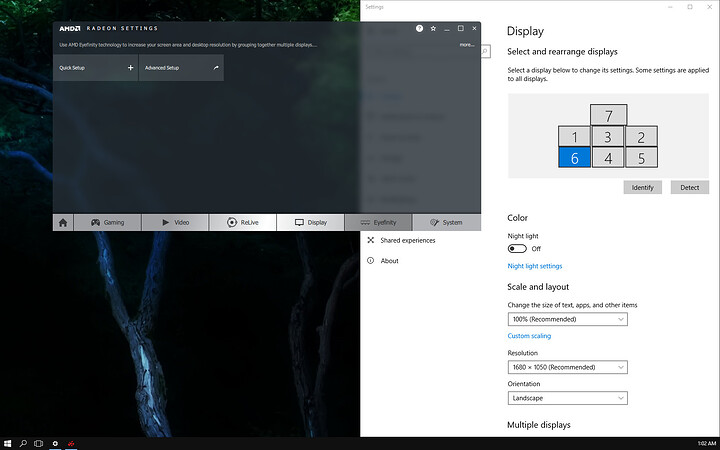This screenshot has width=720, height=450.
Task: Select display 3 in arrangement
Action: click(608, 136)
